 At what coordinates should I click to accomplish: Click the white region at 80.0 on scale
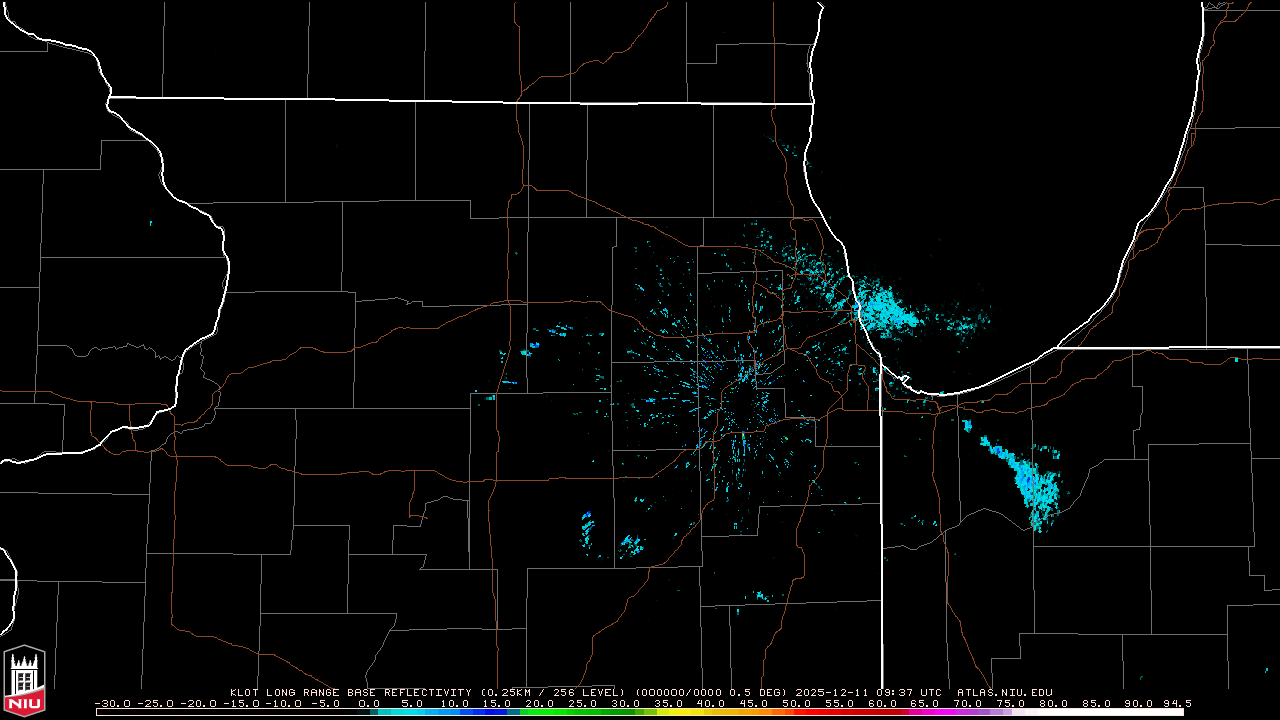coord(1055,712)
